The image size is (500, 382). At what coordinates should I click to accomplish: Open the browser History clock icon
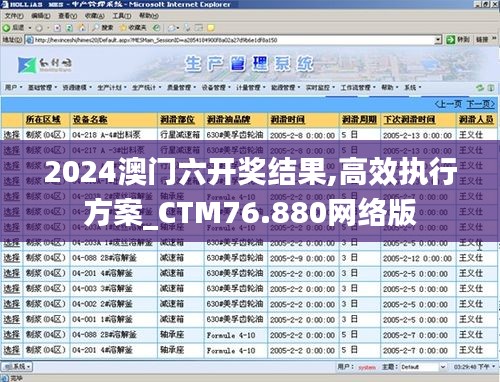[156, 28]
